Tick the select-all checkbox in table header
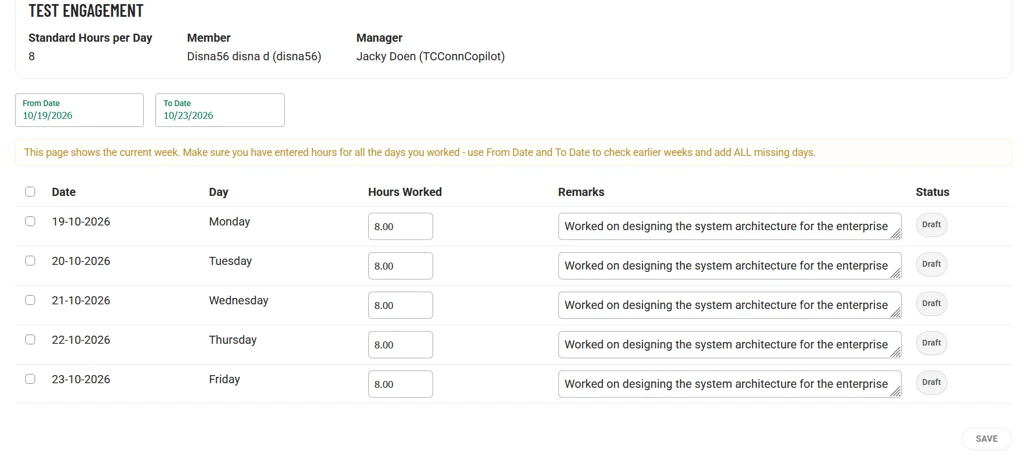This screenshot has width=1024, height=458. coord(30,192)
